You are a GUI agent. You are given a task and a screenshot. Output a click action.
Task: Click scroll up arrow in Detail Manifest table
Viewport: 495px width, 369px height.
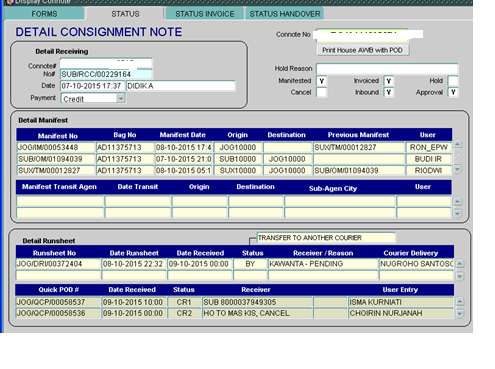click(457, 144)
